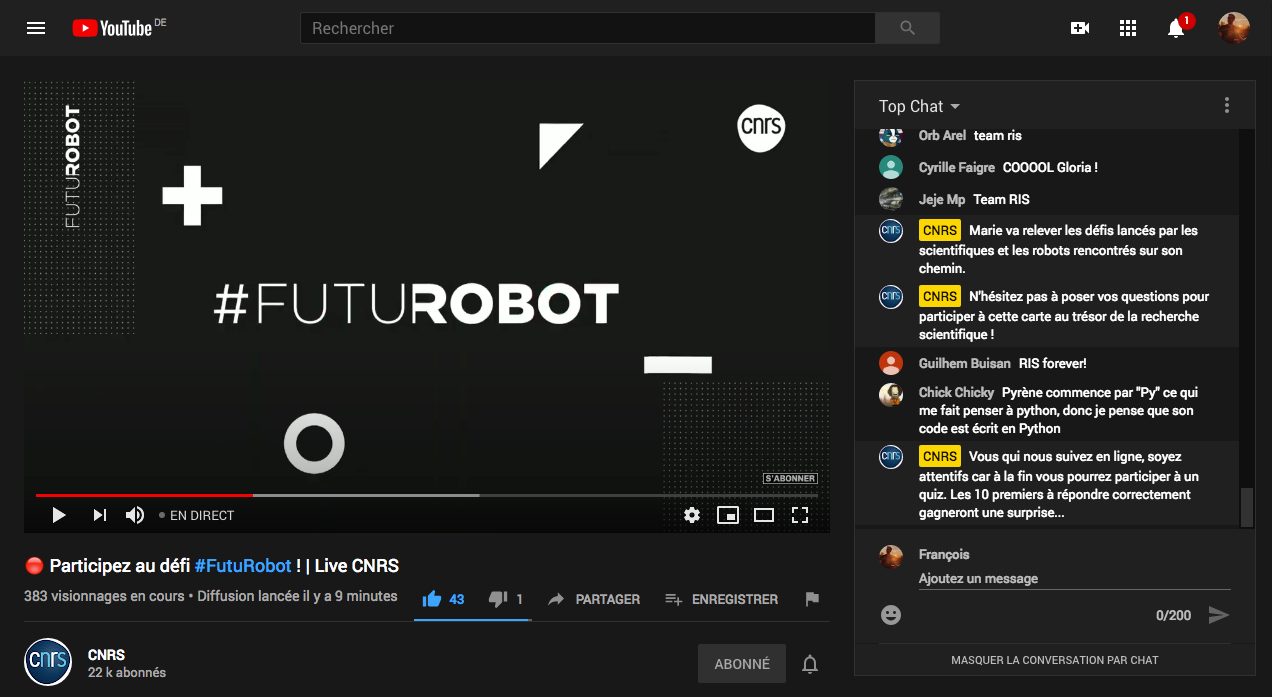Viewport: 1272px width, 697px height.
Task: Open Jeje Mp's avatar in chat
Action: pyautogui.click(x=891, y=199)
